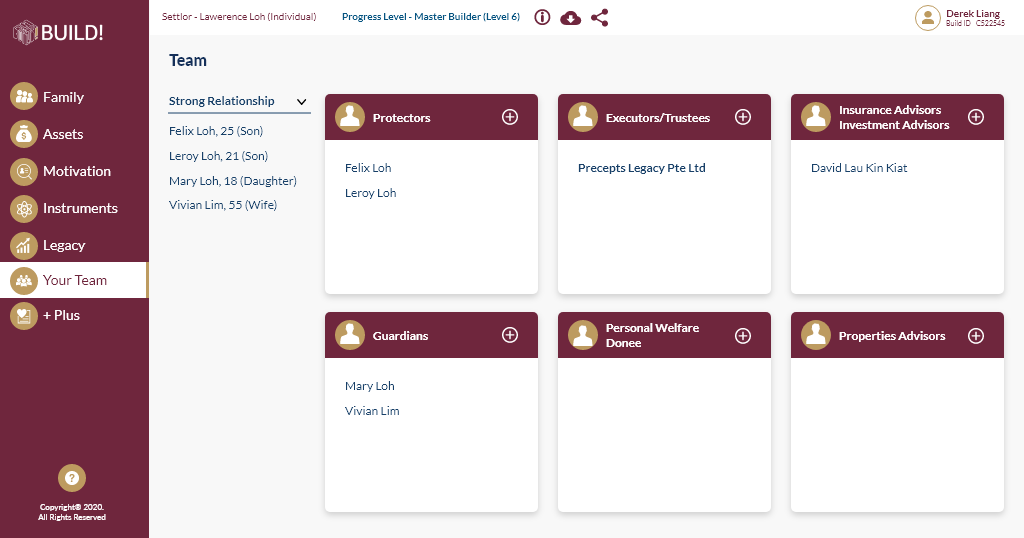Add a Personal Welfare Donee with plus icon
1024x538 pixels.
coord(743,335)
